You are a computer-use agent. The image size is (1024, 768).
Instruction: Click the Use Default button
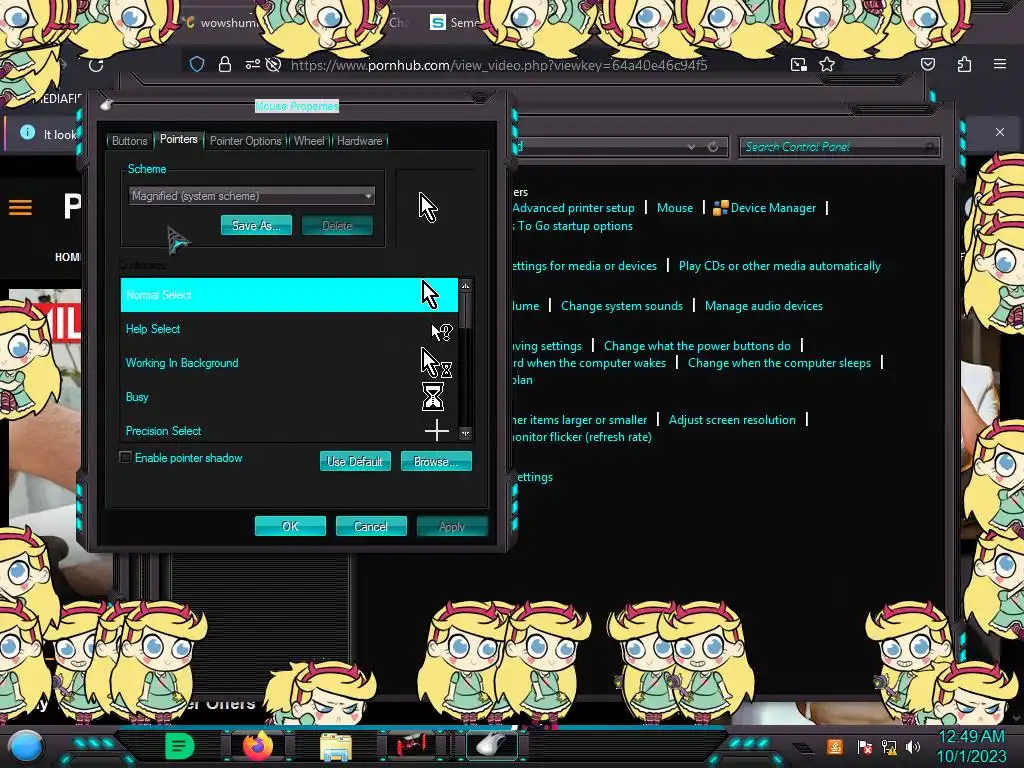coord(355,461)
